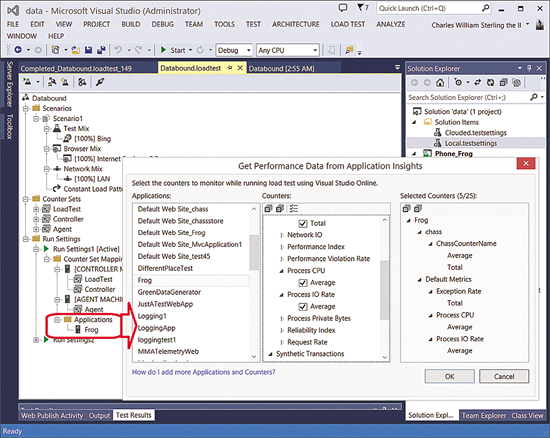This screenshot has width=550, height=438.
Task: Click the search magnifier icon in Solution Explorer
Action: (534, 97)
